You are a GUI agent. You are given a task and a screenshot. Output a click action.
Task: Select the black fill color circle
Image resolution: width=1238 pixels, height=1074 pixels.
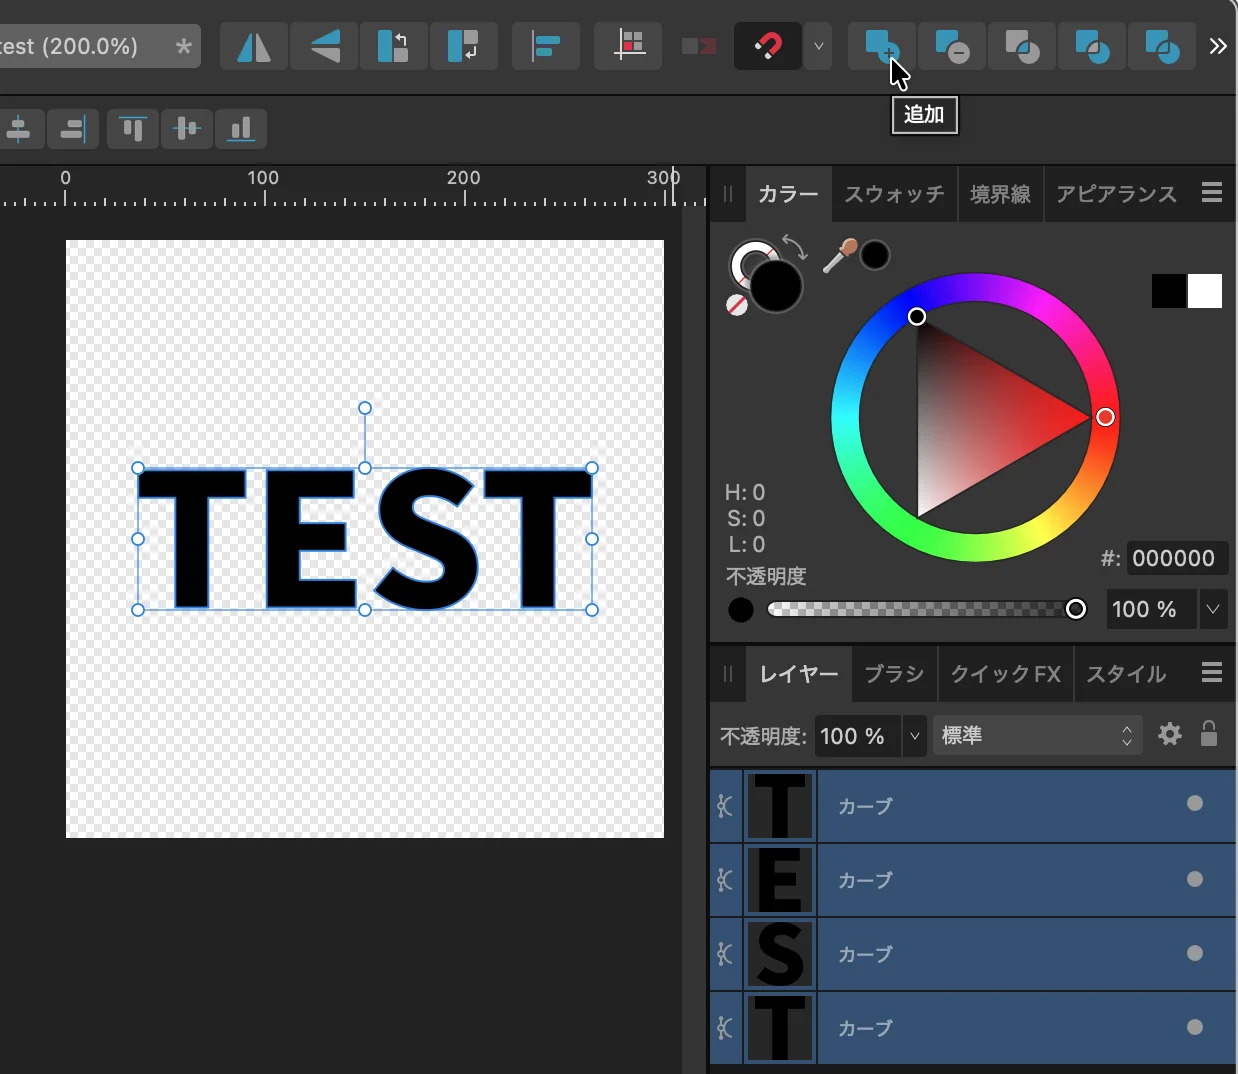click(x=776, y=287)
